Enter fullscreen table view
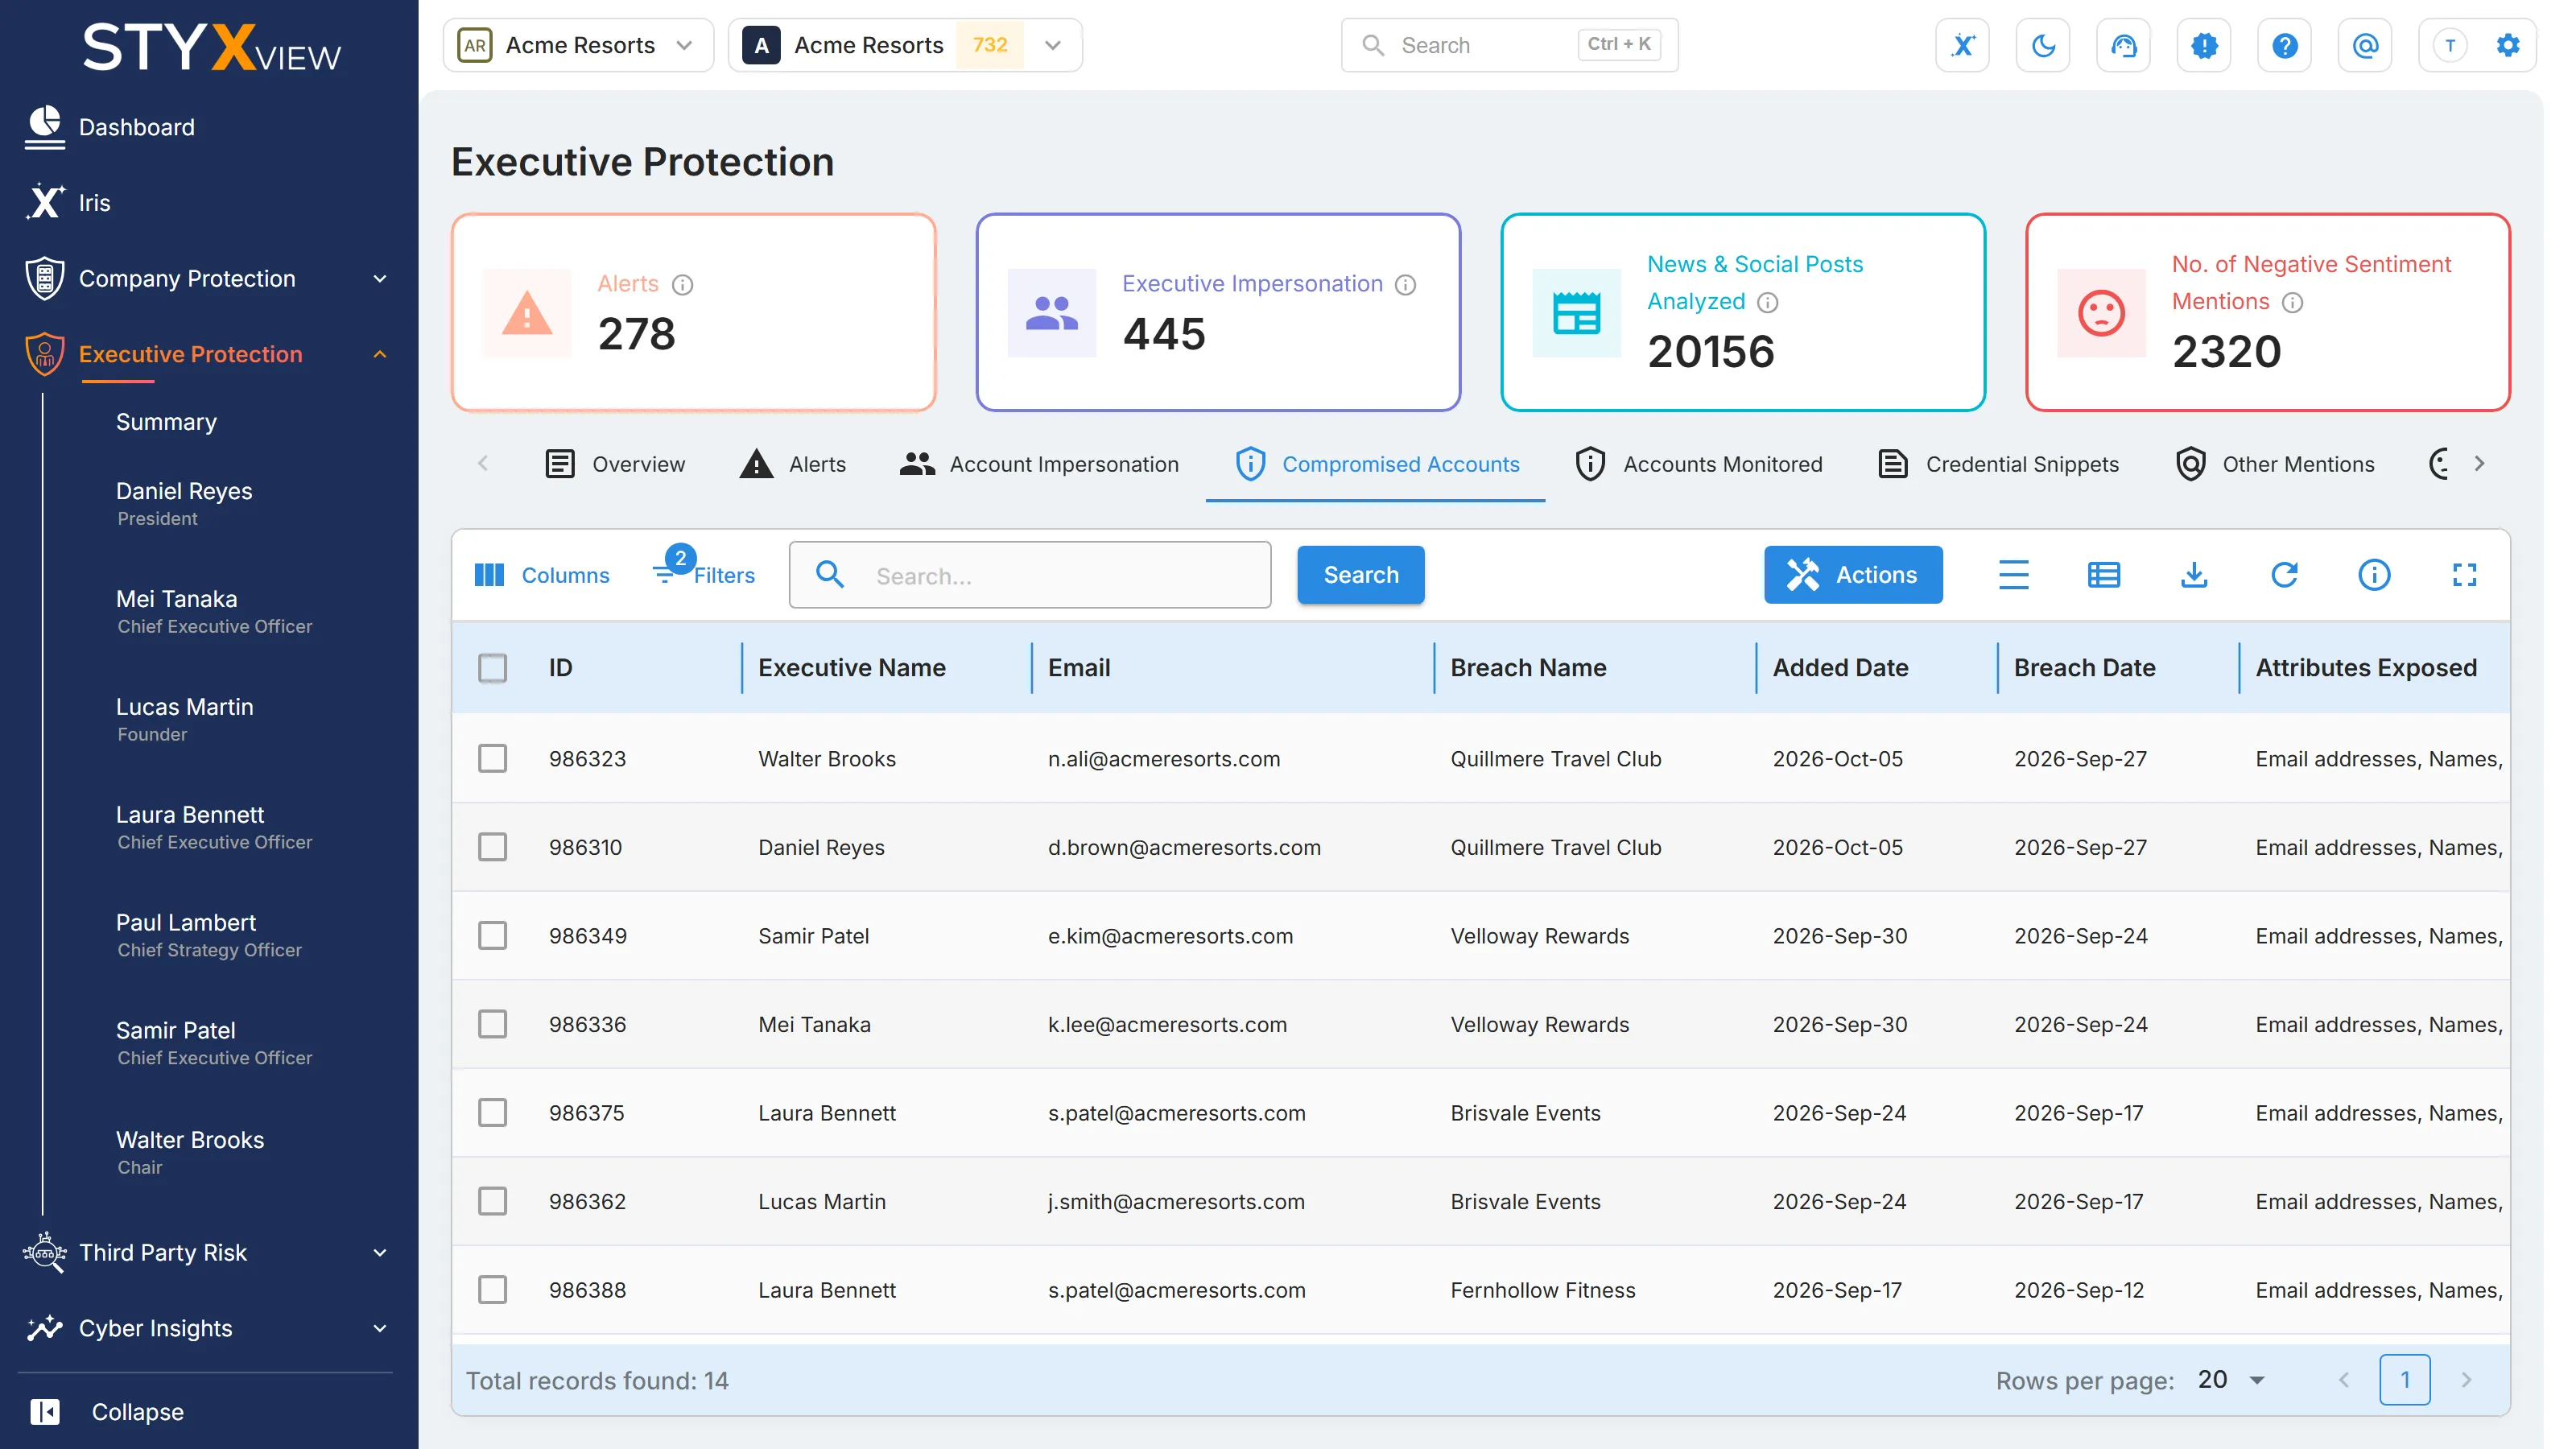The height and width of the screenshot is (1449, 2576). [2464, 575]
